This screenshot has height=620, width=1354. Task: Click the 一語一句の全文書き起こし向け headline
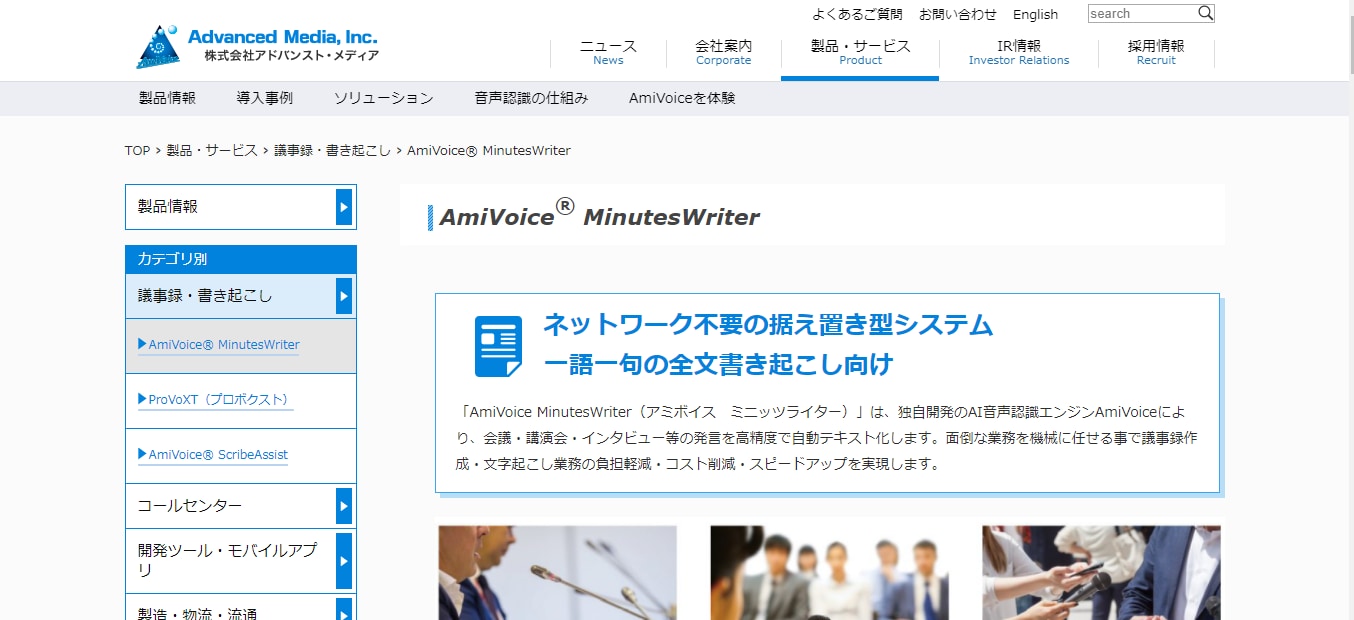point(718,364)
